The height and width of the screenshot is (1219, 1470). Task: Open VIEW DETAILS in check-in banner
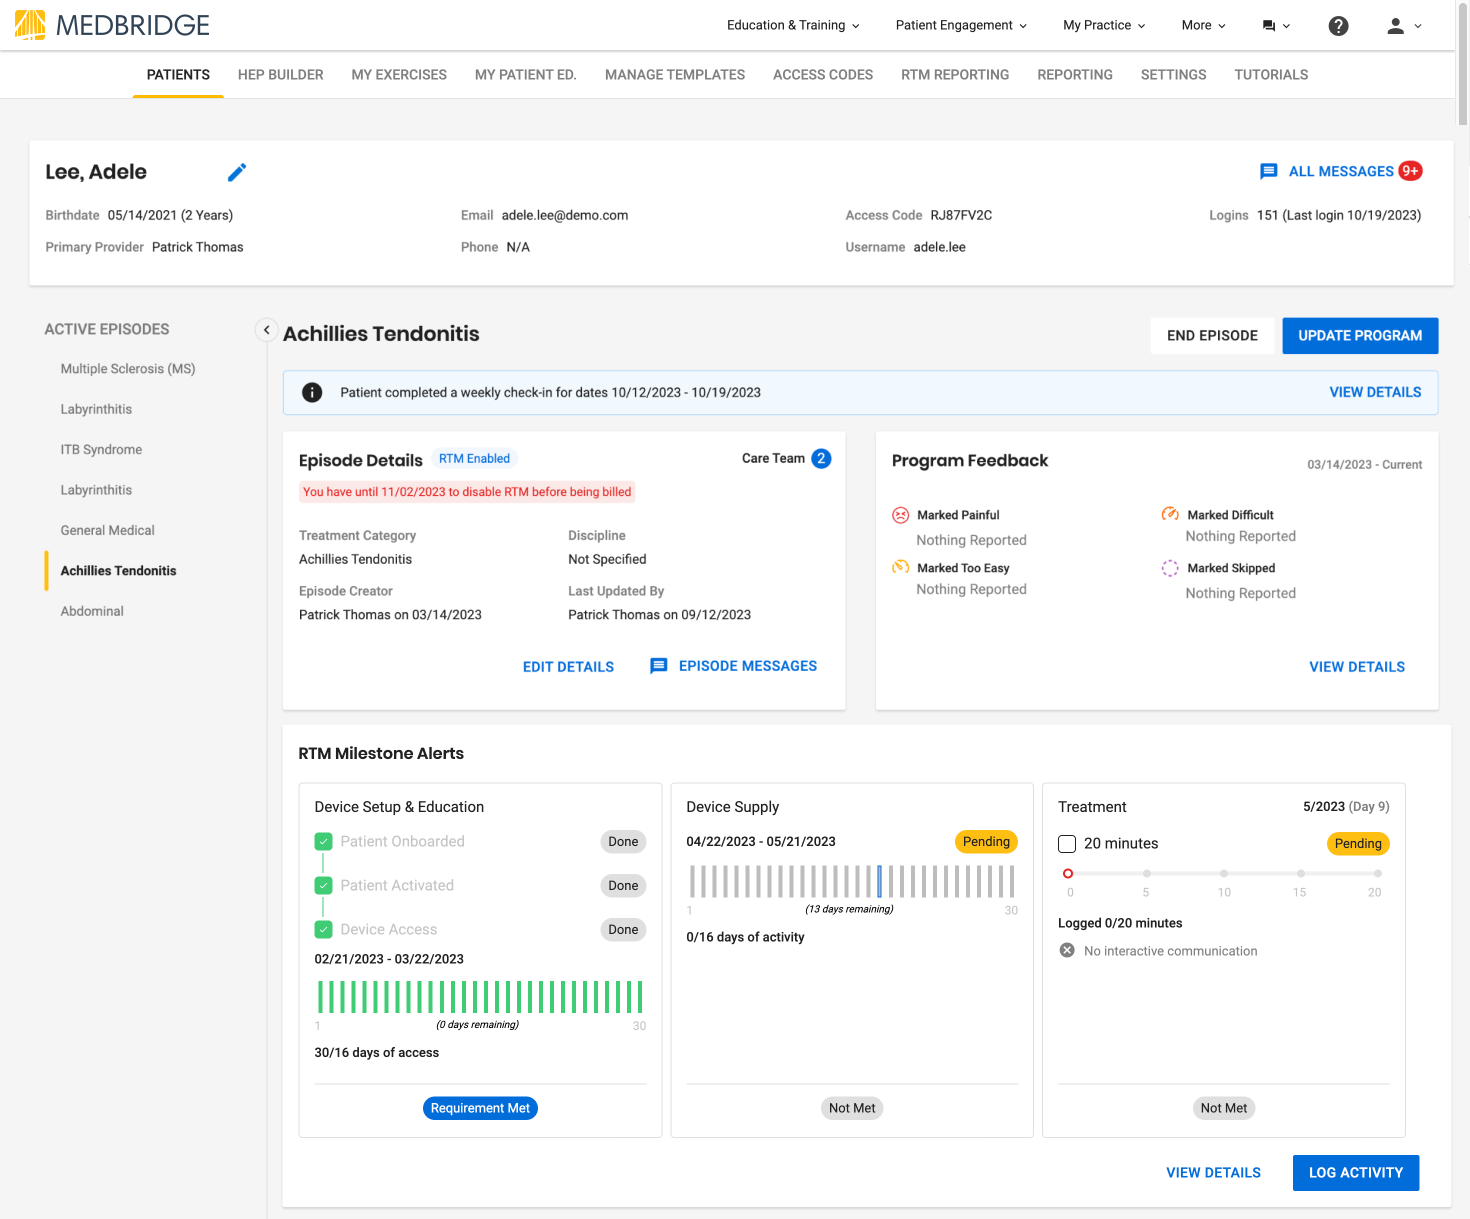click(x=1375, y=392)
